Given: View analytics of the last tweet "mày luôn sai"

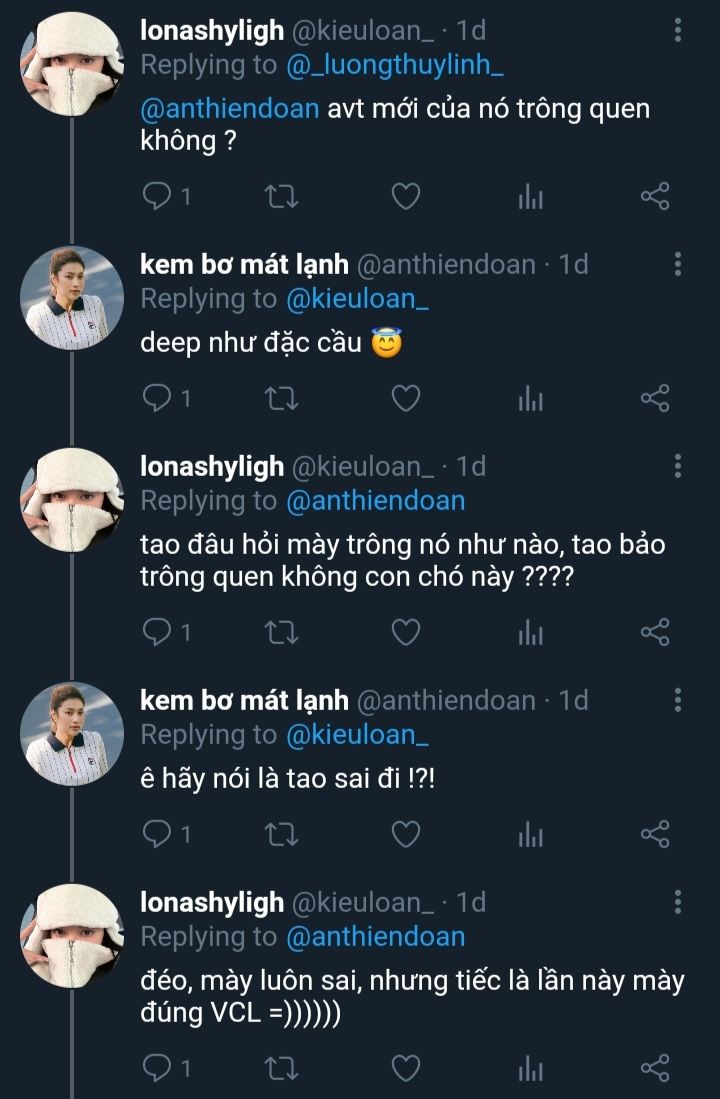Looking at the screenshot, I should (x=530, y=1068).
